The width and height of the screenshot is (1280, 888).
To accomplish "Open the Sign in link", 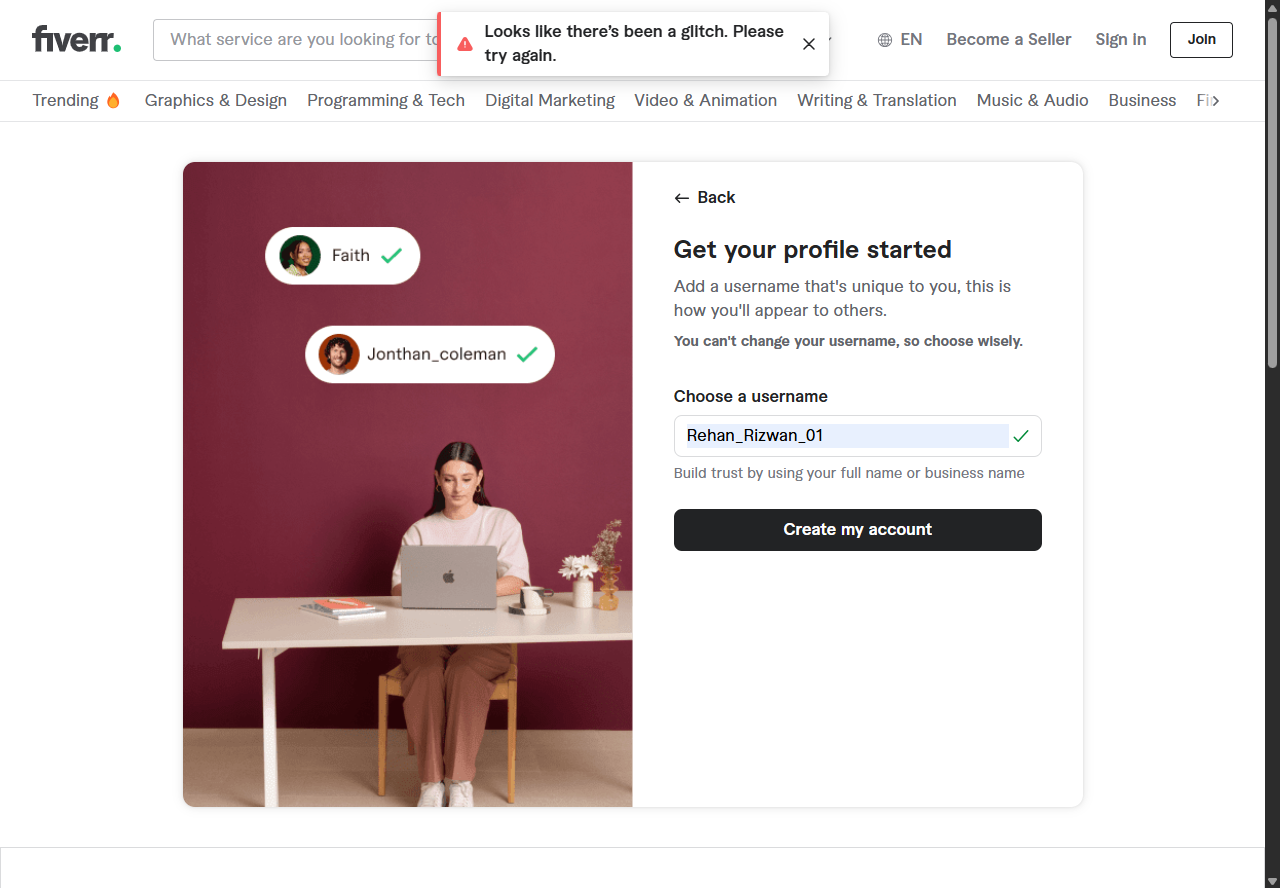I will [x=1121, y=40].
